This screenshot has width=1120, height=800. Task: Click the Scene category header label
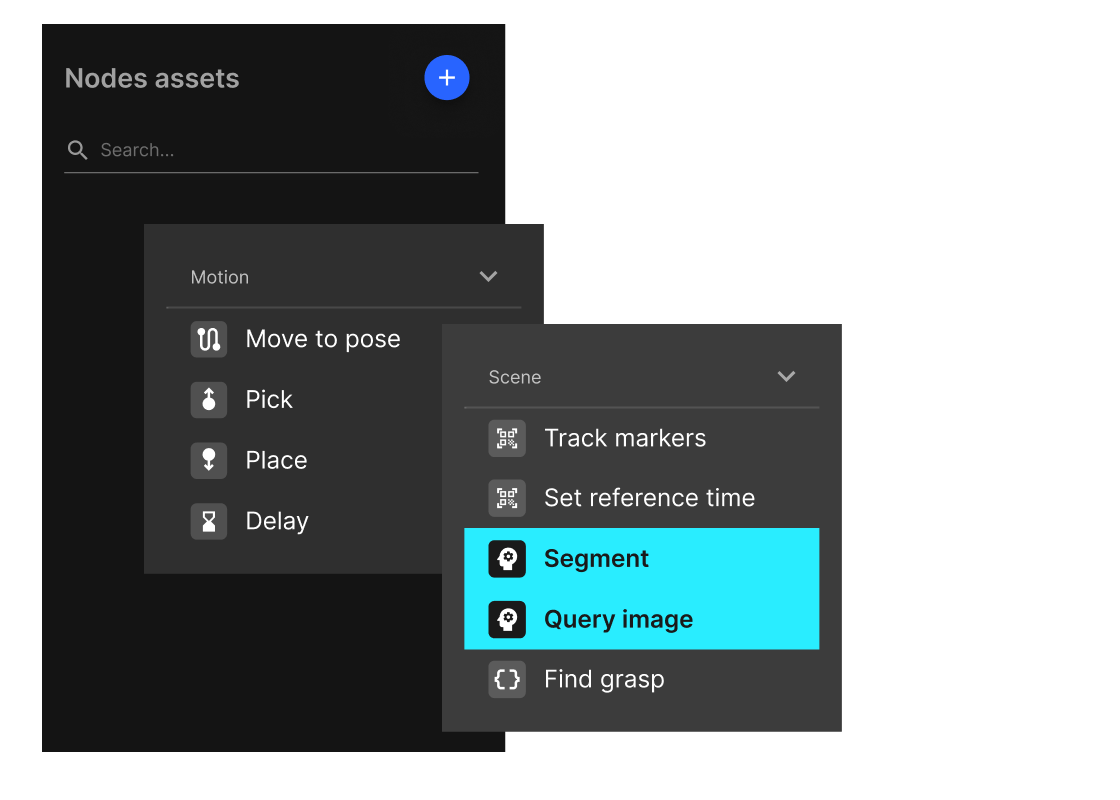click(515, 377)
